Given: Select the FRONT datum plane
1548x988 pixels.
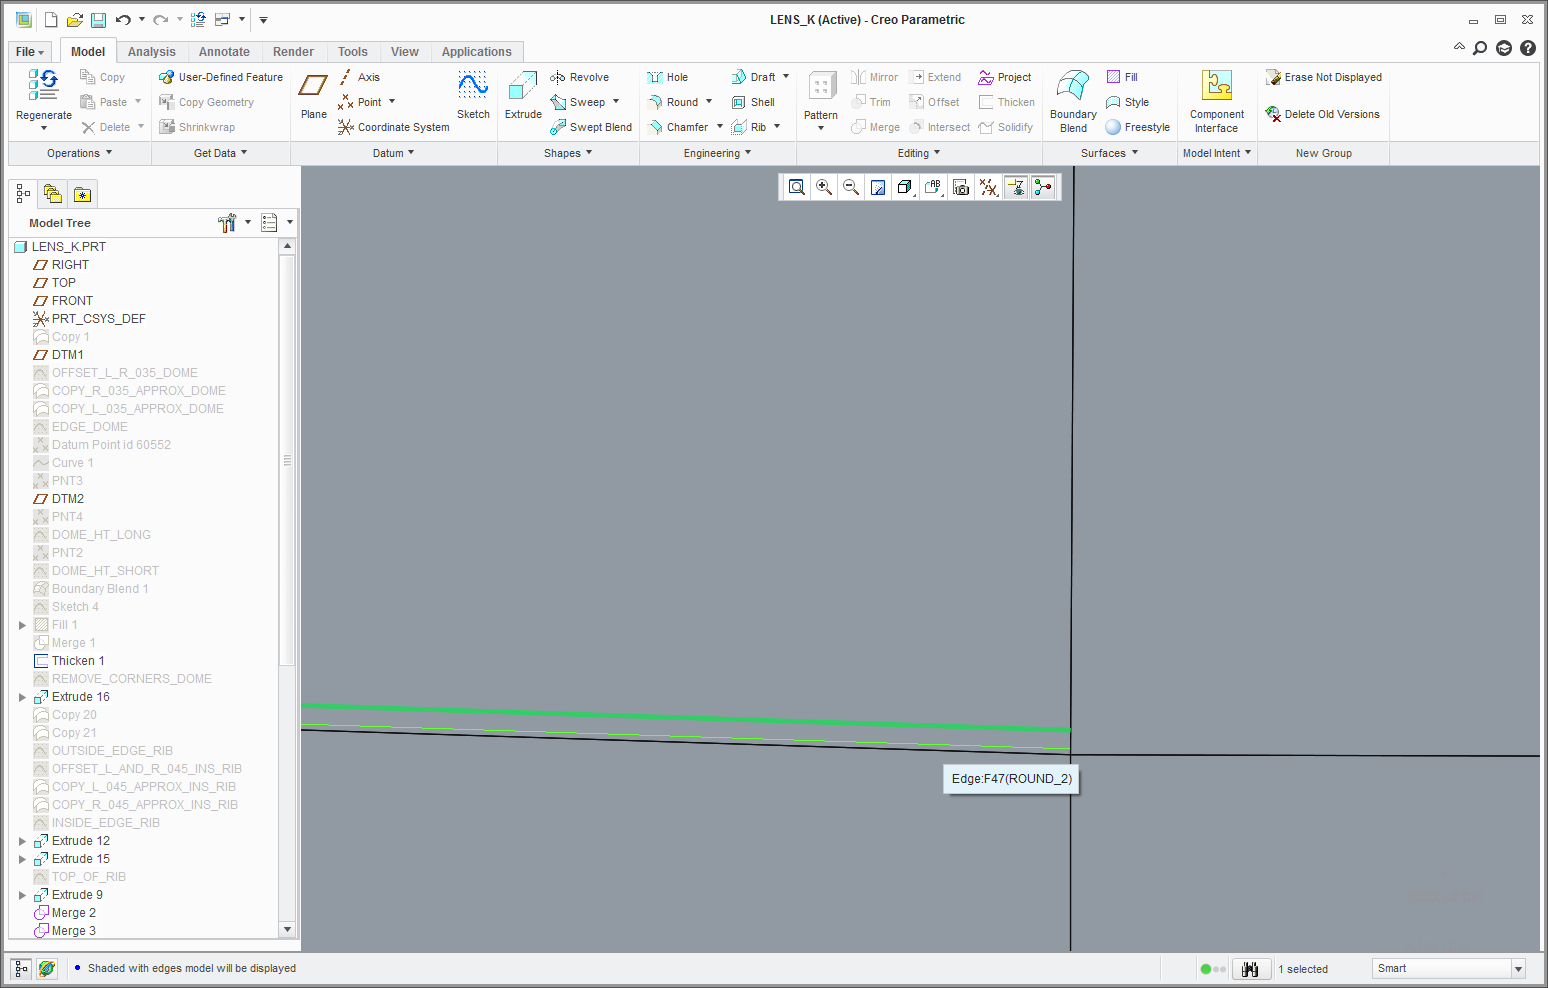Looking at the screenshot, I should point(72,301).
